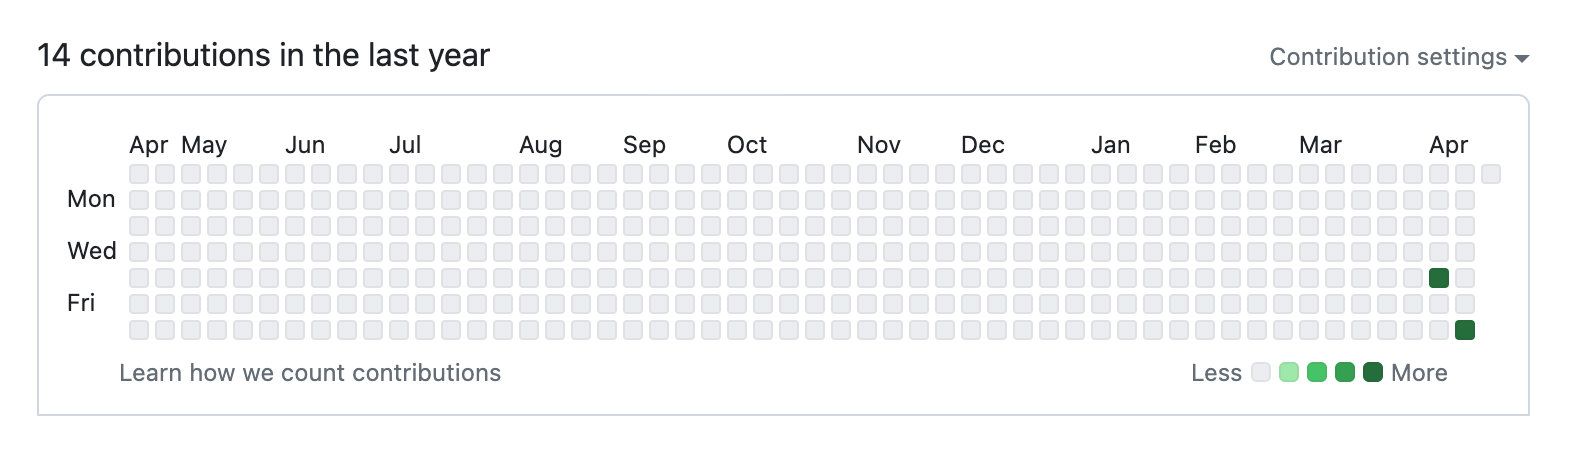Click the Wed weekday row label
The width and height of the screenshot is (1570, 462).
click(x=92, y=251)
